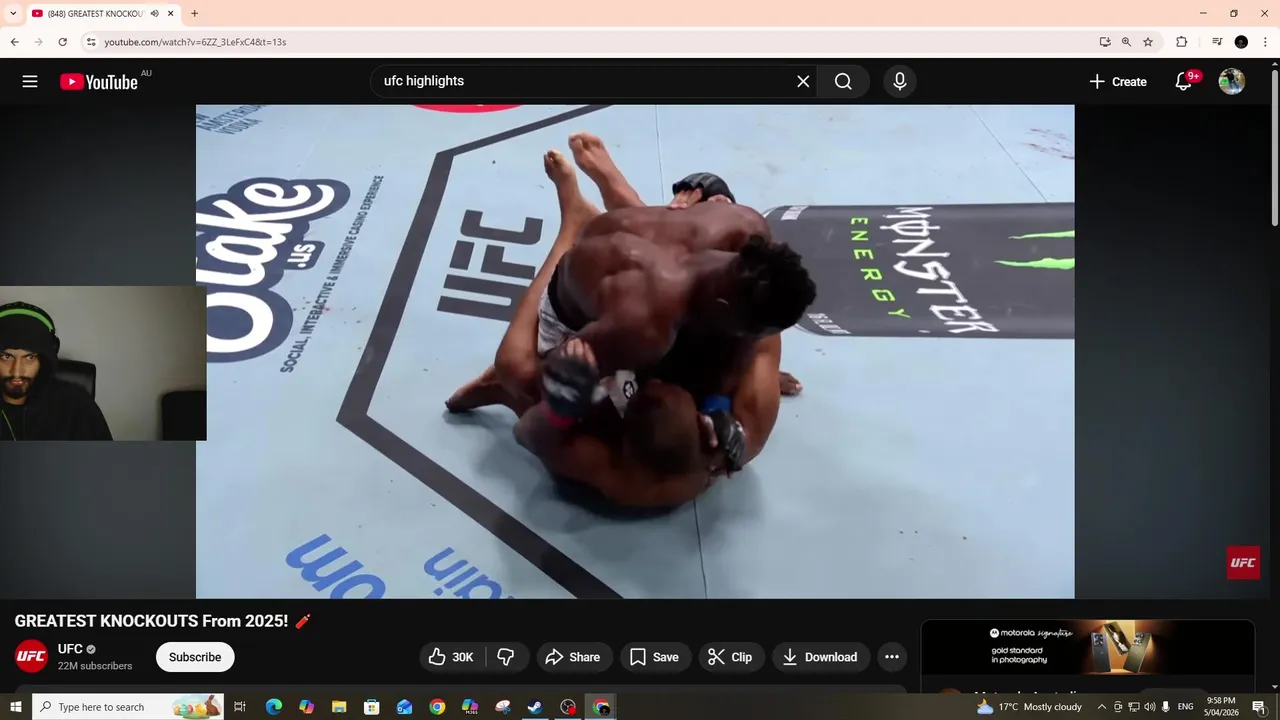The image size is (1280, 720).
Task: Open YouTube account avatar menu
Action: point(1232,82)
